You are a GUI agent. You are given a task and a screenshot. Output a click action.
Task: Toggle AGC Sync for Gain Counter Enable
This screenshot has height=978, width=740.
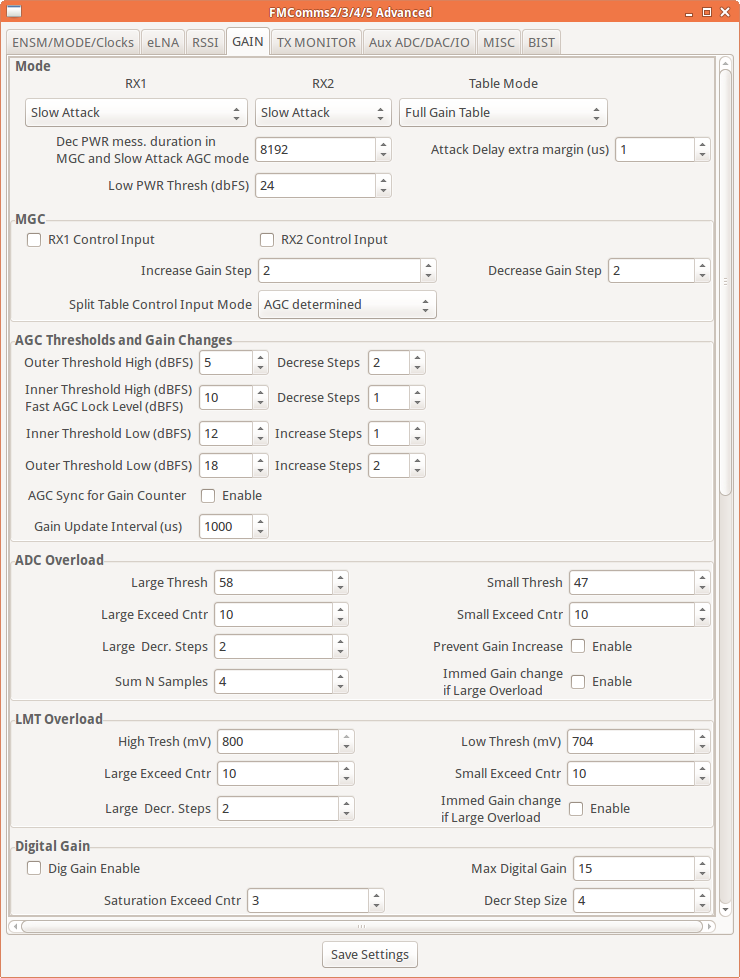click(x=208, y=496)
